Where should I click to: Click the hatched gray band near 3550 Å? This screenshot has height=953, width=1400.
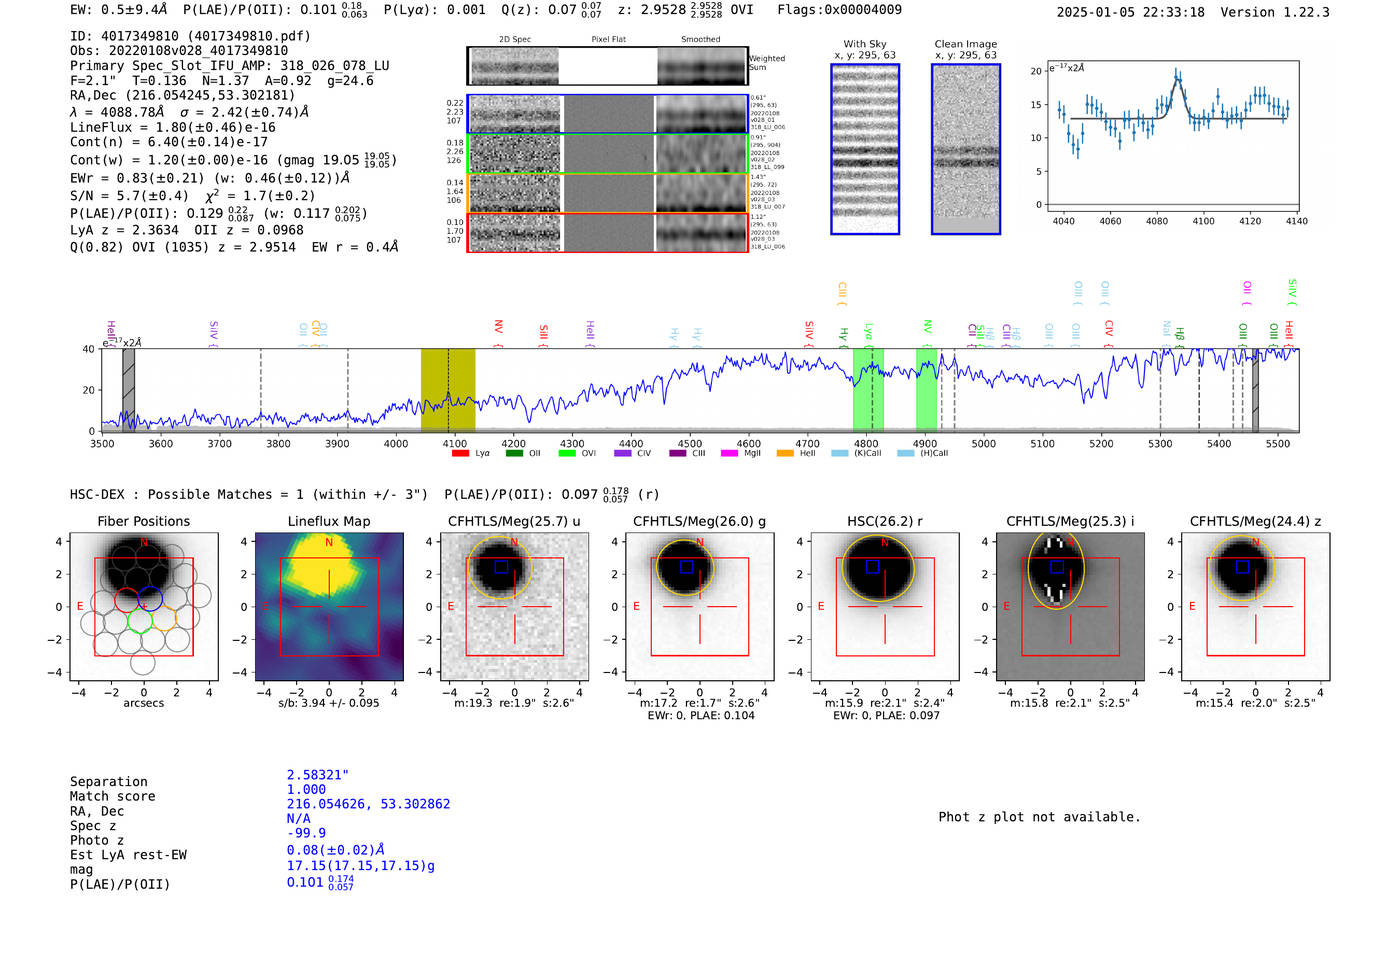[128, 390]
